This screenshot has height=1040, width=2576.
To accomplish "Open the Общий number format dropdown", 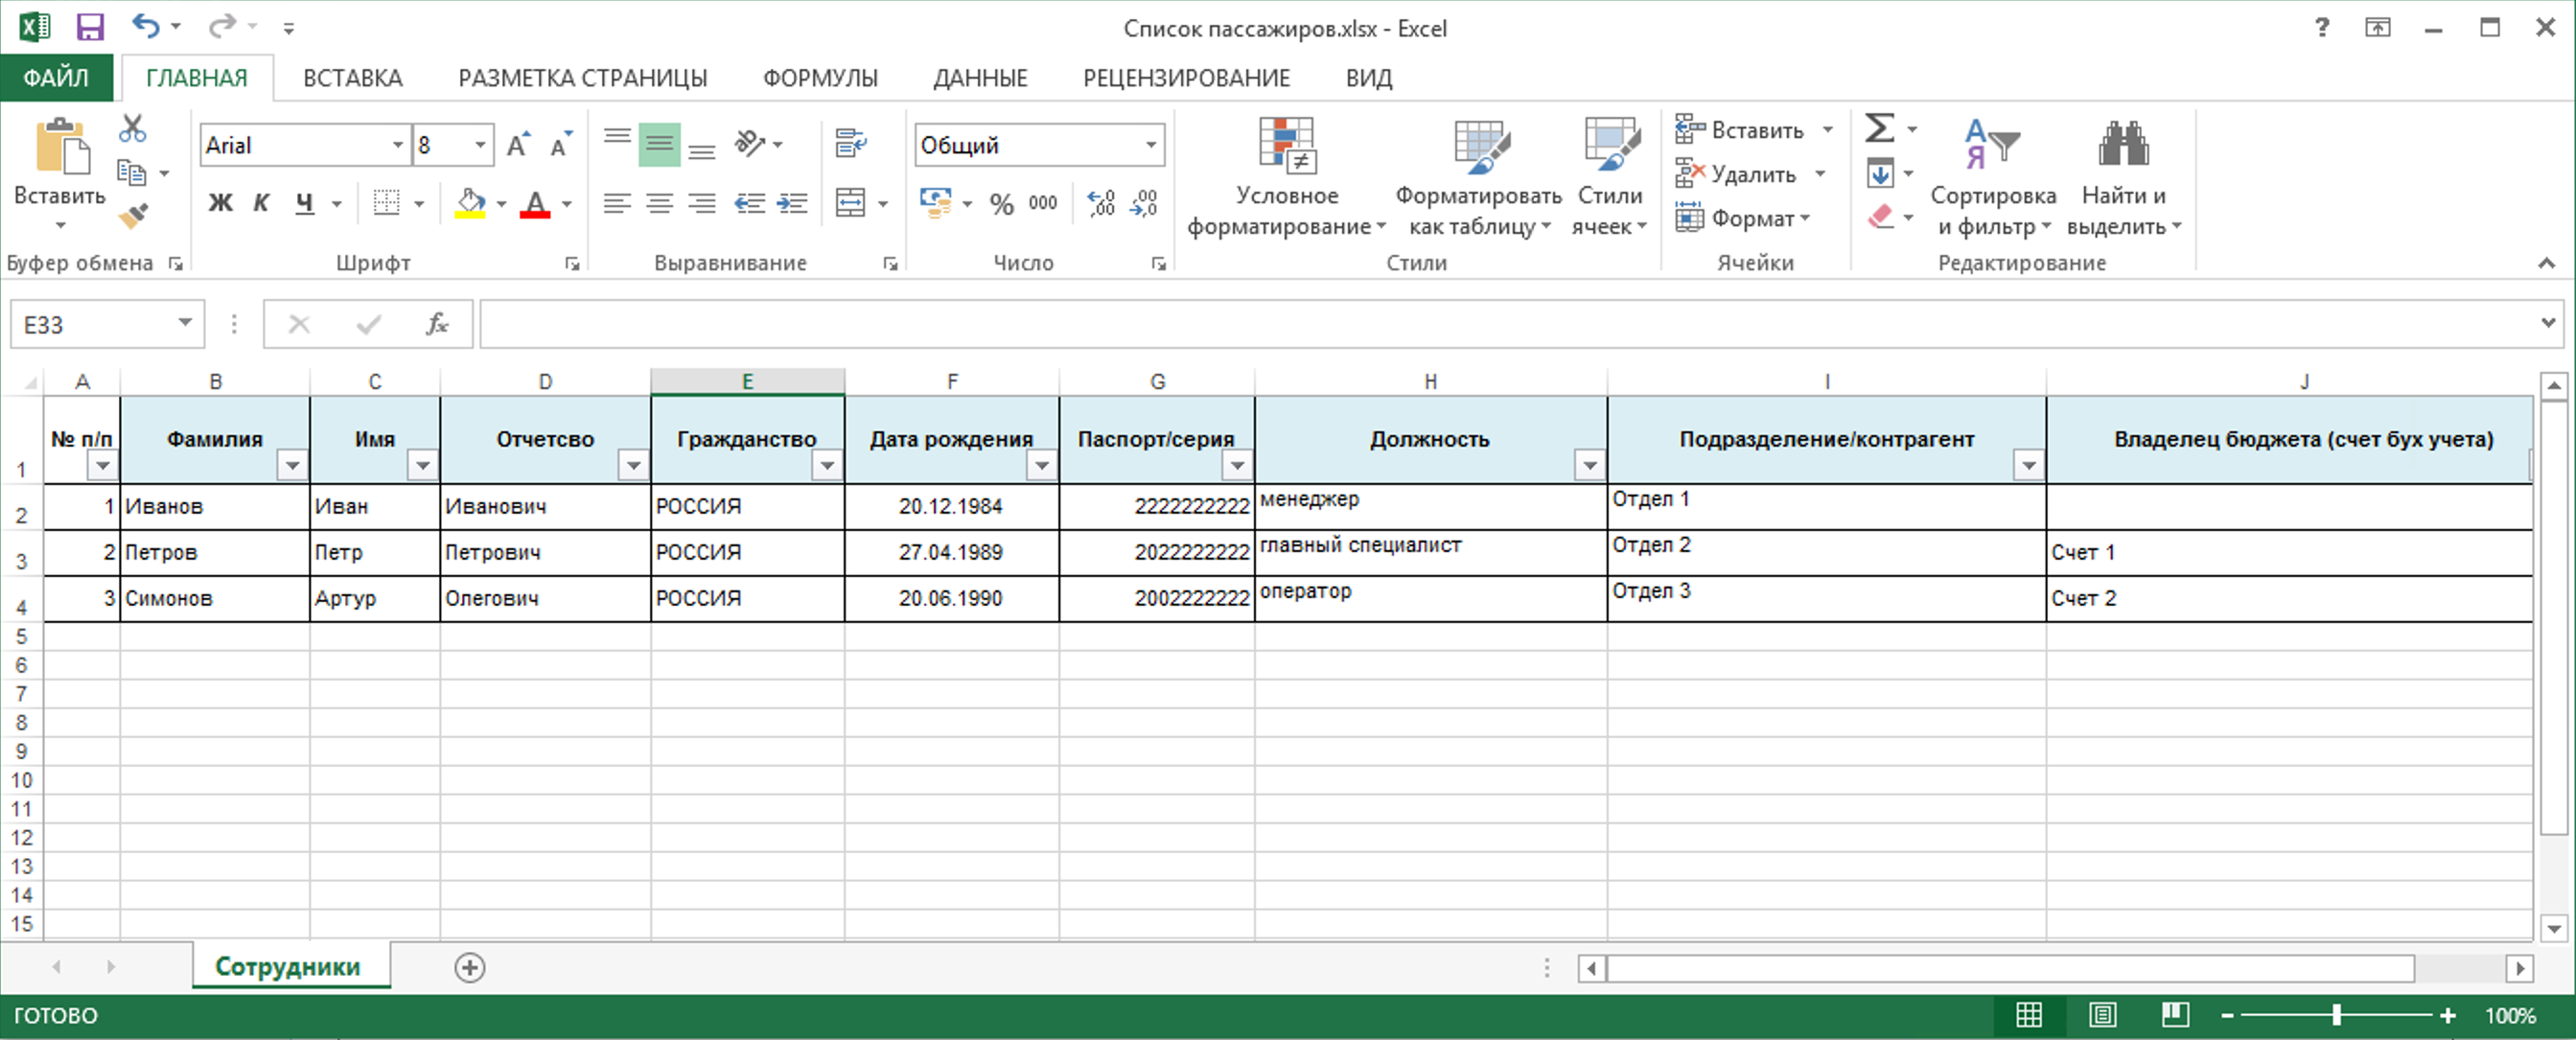I will pos(1151,145).
